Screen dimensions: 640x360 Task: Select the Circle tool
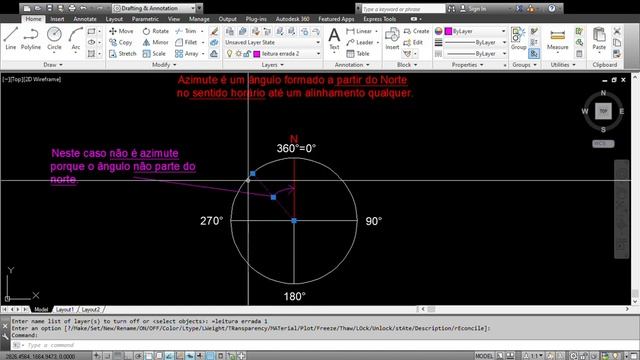(54, 39)
